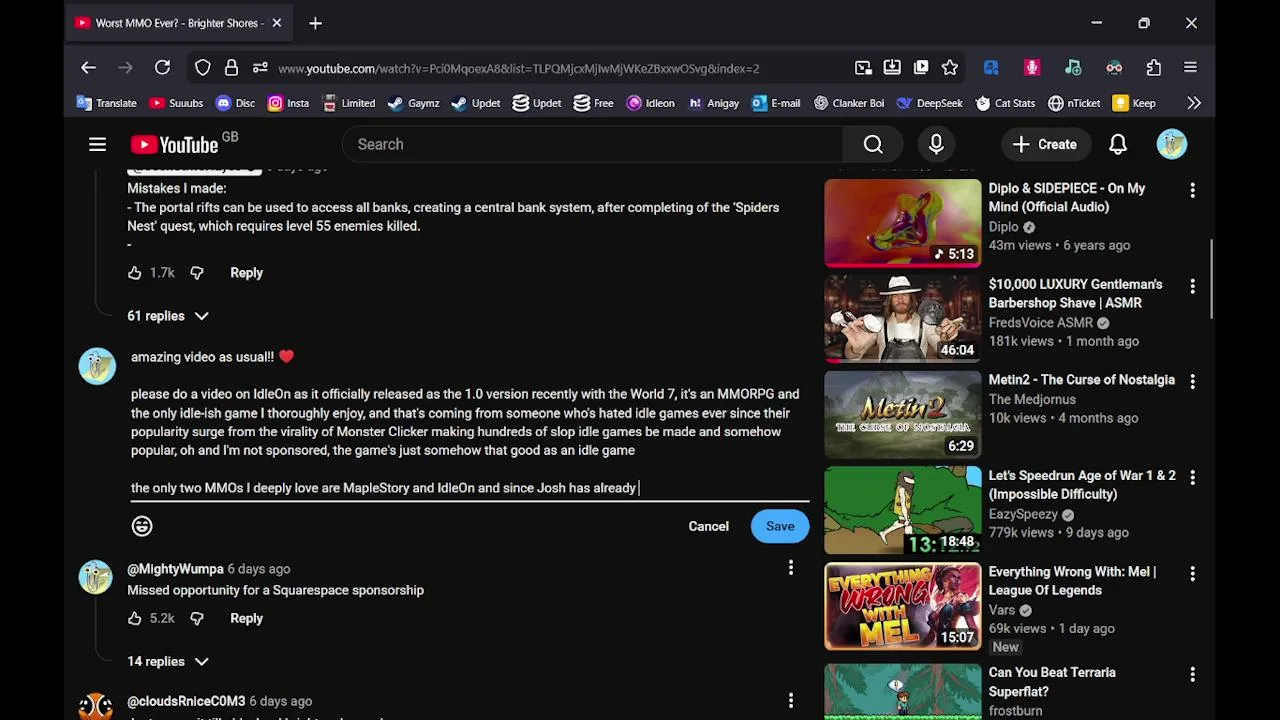The width and height of the screenshot is (1280, 720).
Task: Open the Gaymz Steam bookmark
Action: tap(413, 103)
